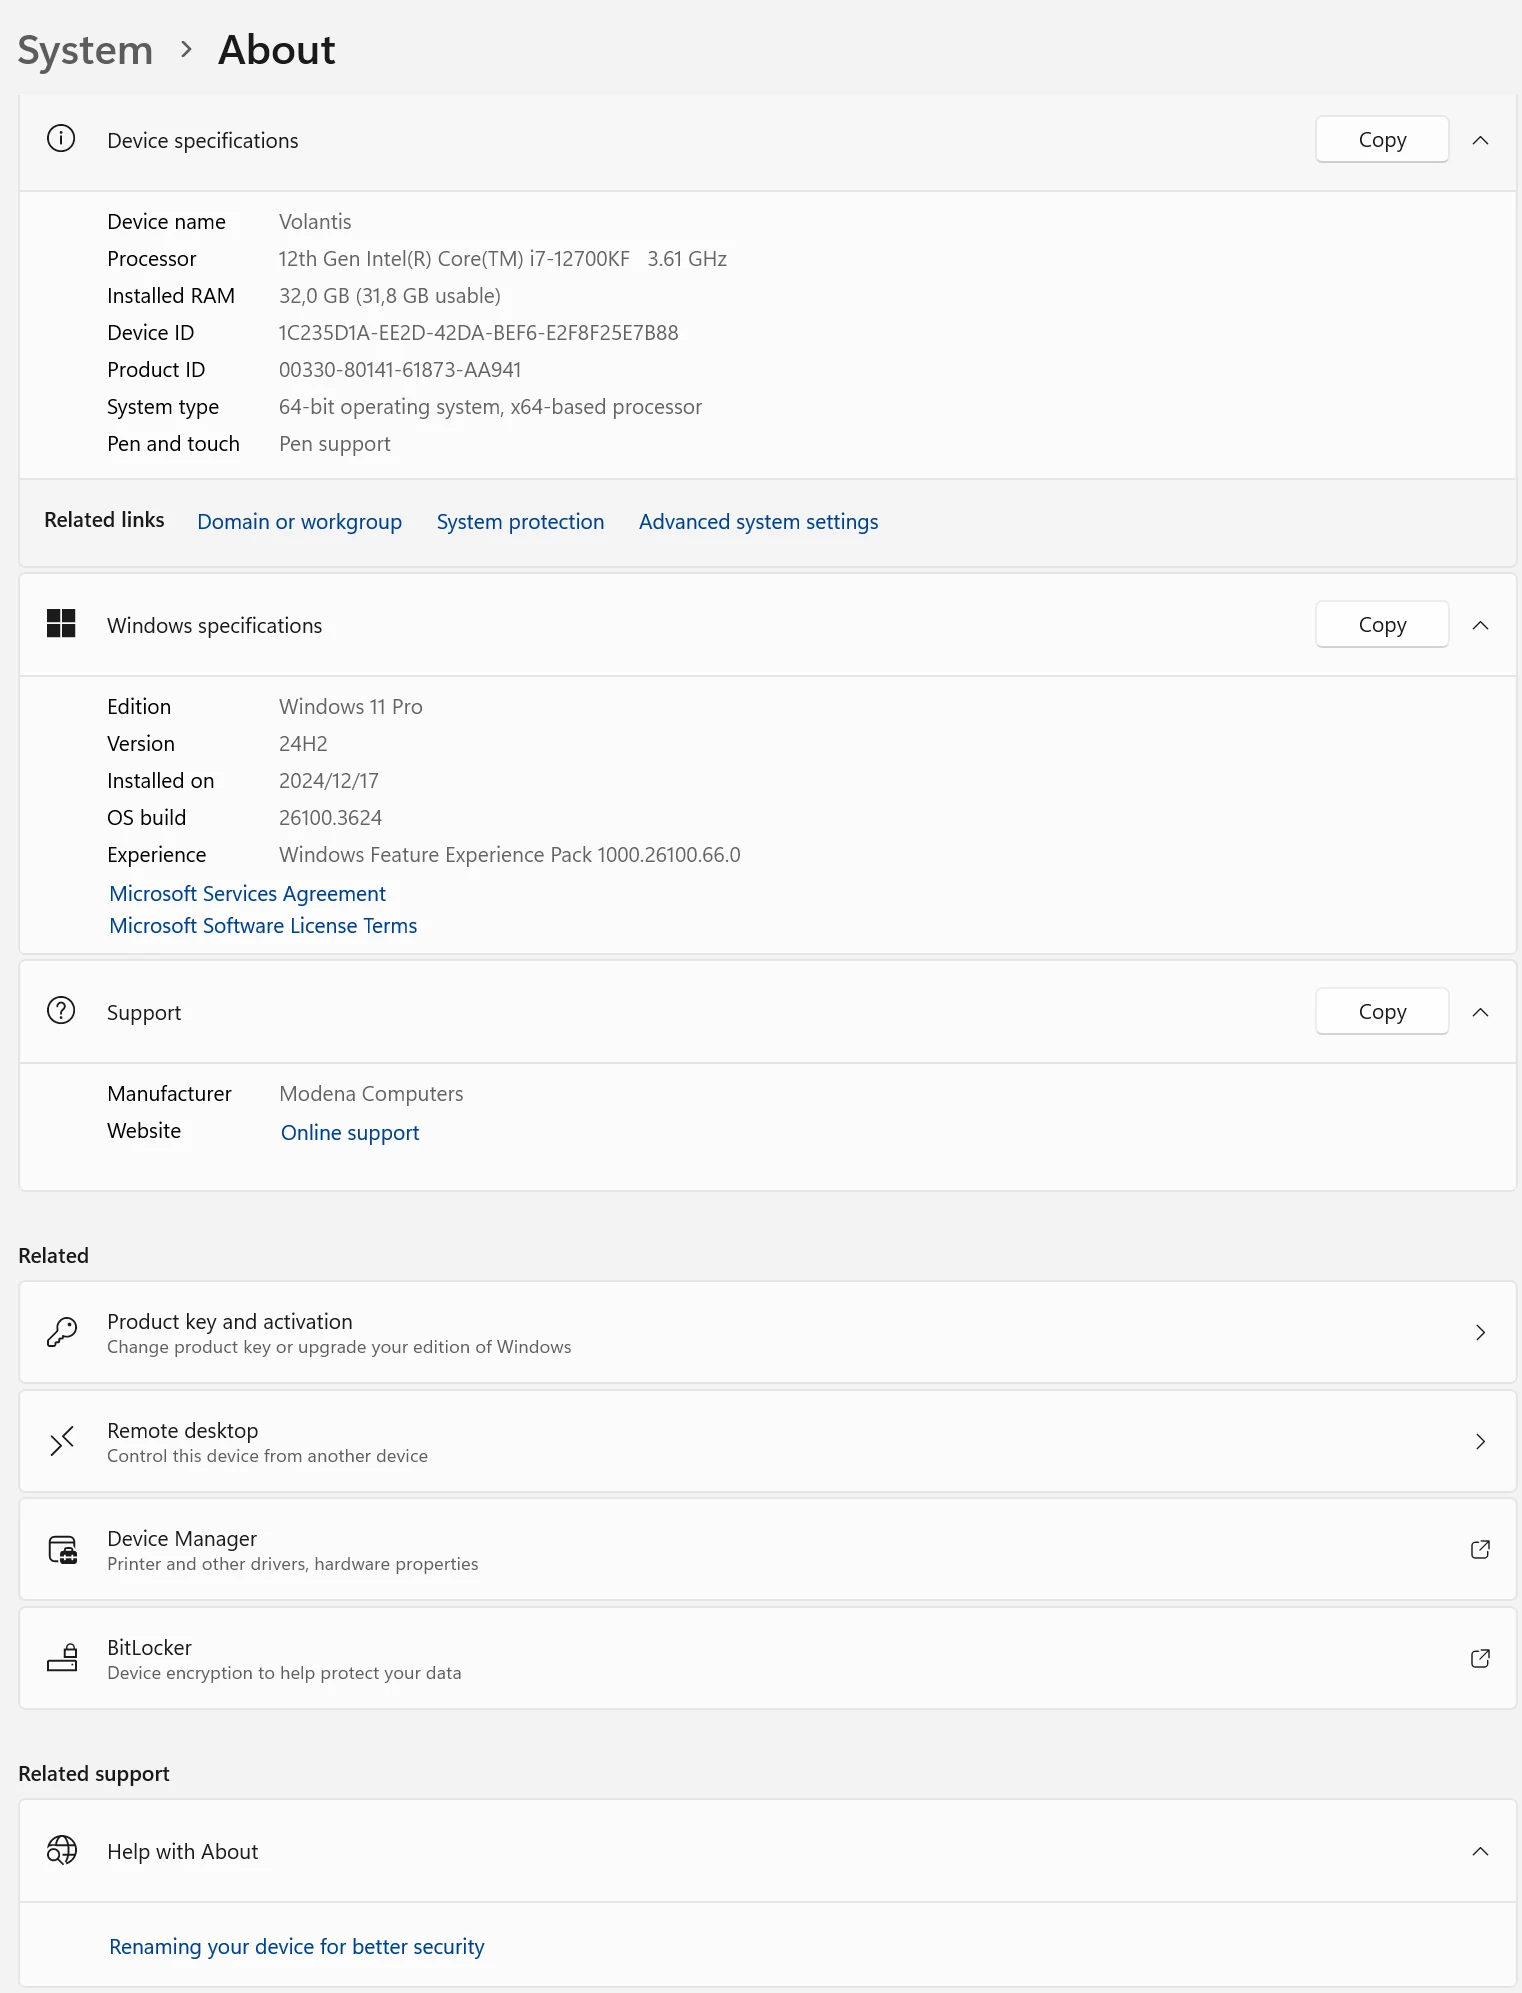Screen dimensions: 1522x1993
Task: Collapse the Windows specifications section
Action: 1481,625
